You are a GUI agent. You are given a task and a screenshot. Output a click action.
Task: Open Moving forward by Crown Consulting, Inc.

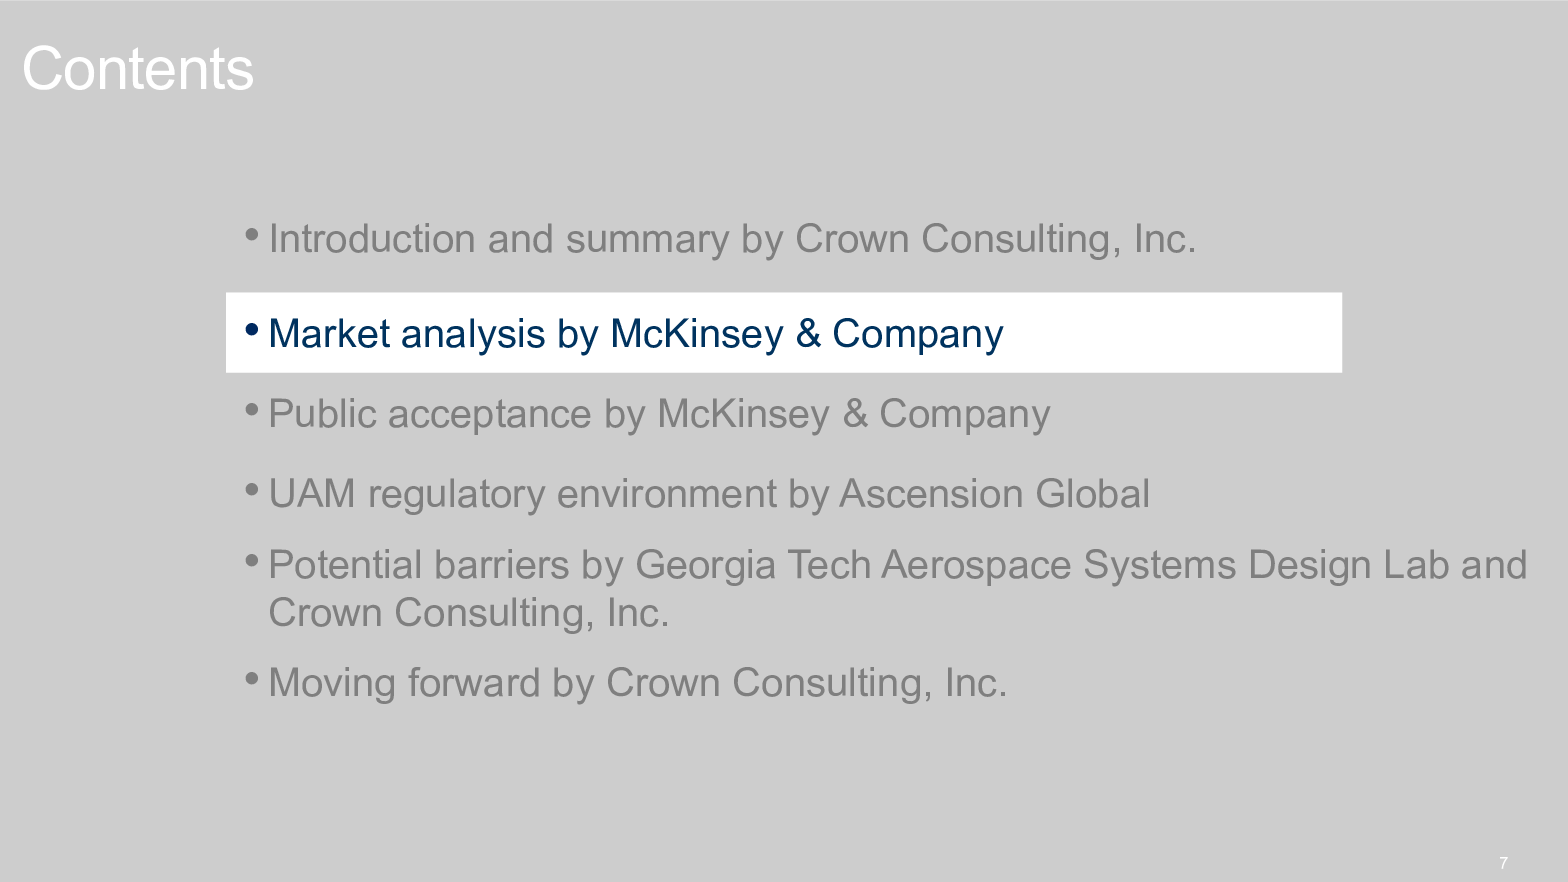pyautogui.click(x=637, y=683)
